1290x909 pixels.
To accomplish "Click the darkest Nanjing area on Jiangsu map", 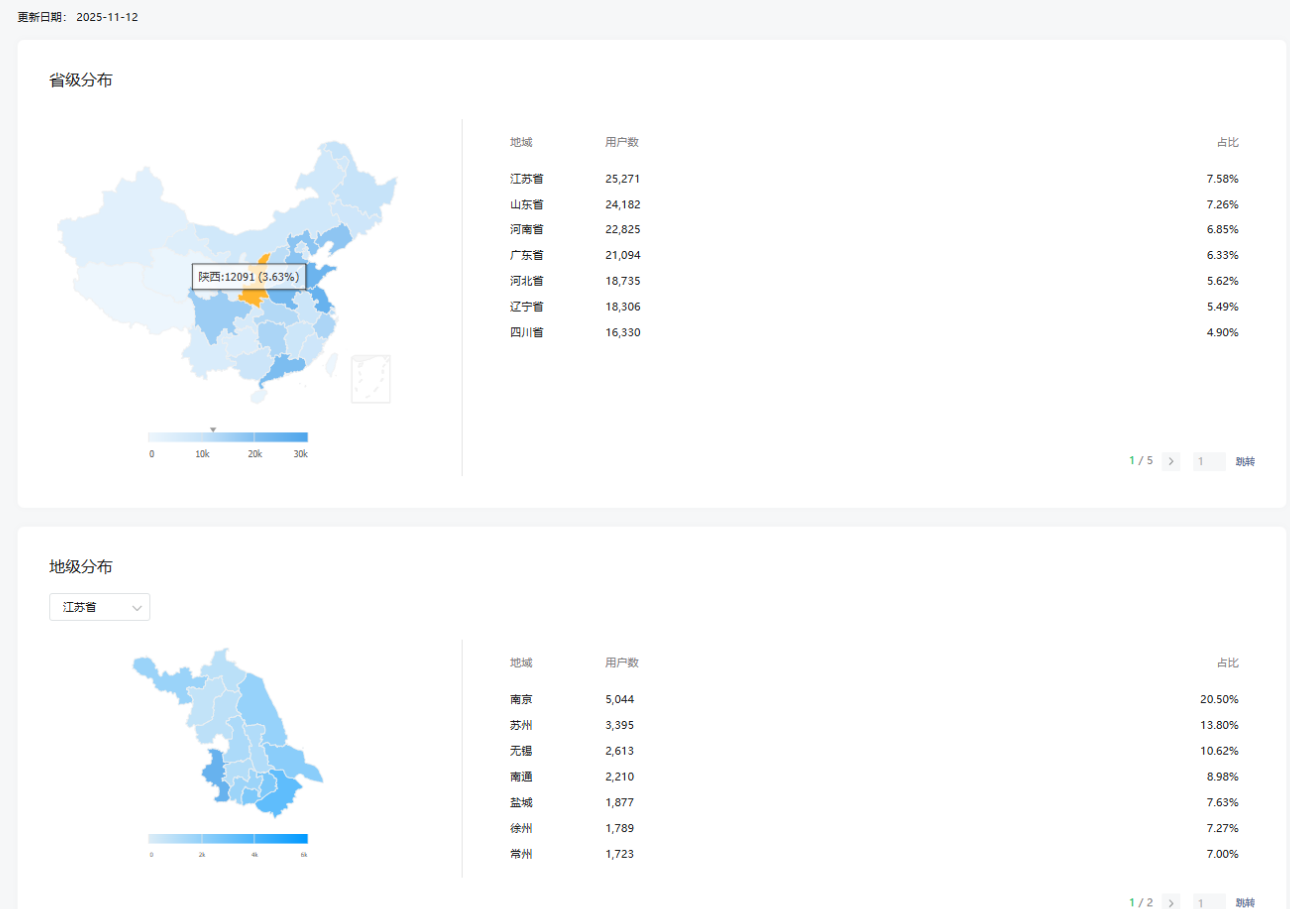I will (x=213, y=773).
